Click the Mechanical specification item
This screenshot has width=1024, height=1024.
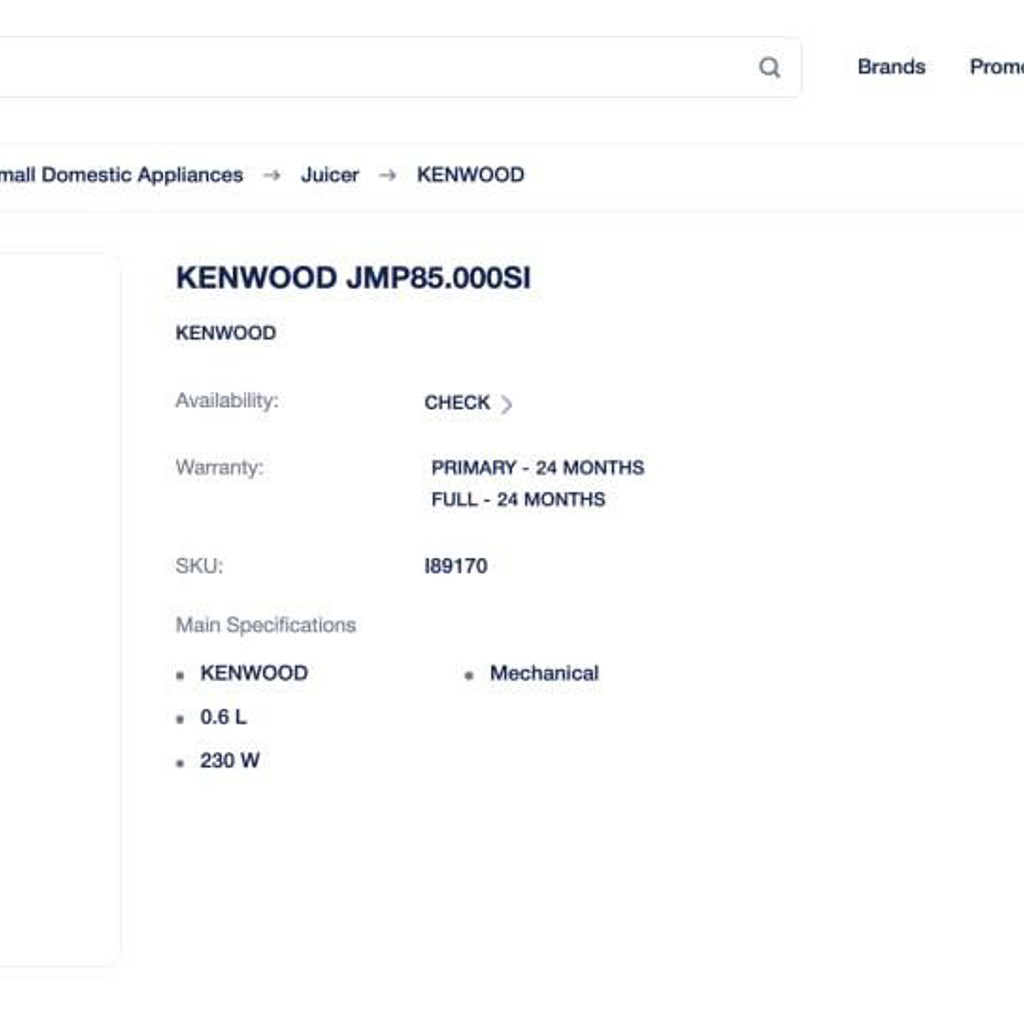tap(544, 673)
